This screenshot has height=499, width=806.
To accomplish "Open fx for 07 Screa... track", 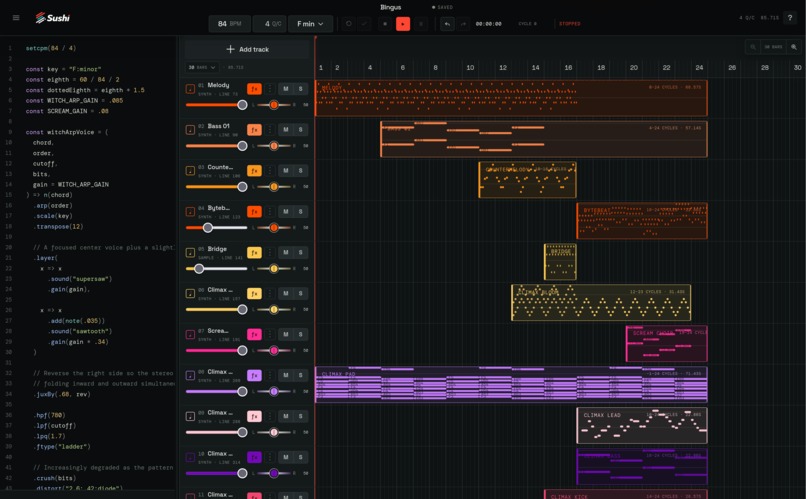I will point(254,335).
